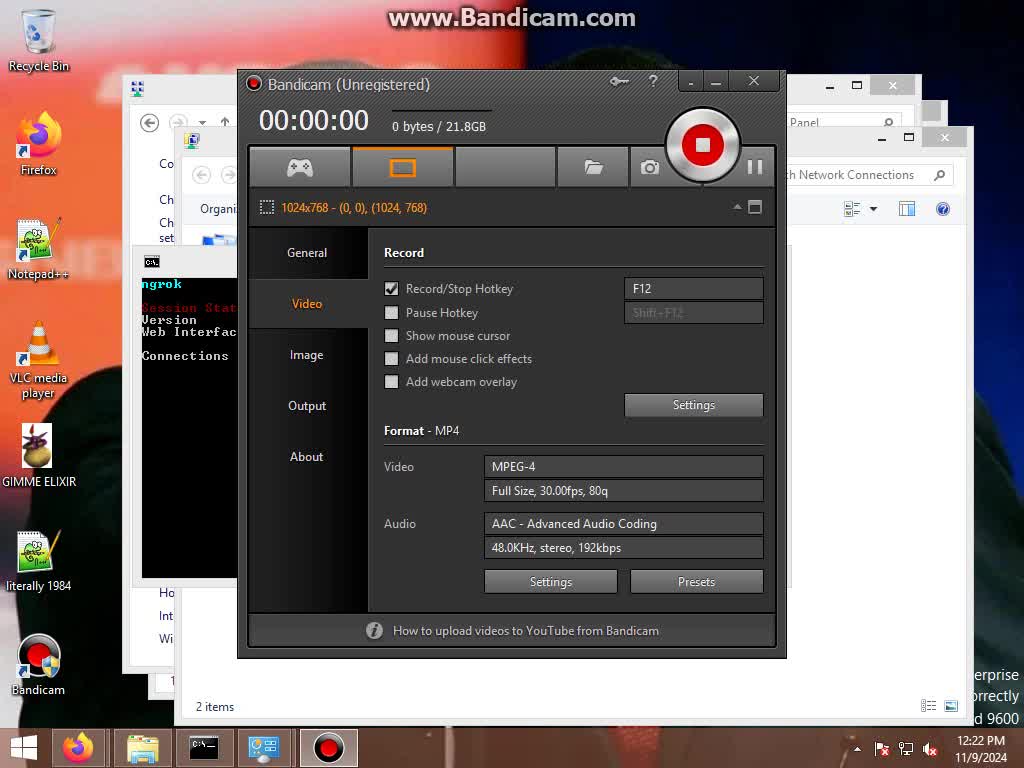This screenshot has width=1024, height=768.
Task: Switch to Command Prompt in the taskbar
Action: click(204, 748)
